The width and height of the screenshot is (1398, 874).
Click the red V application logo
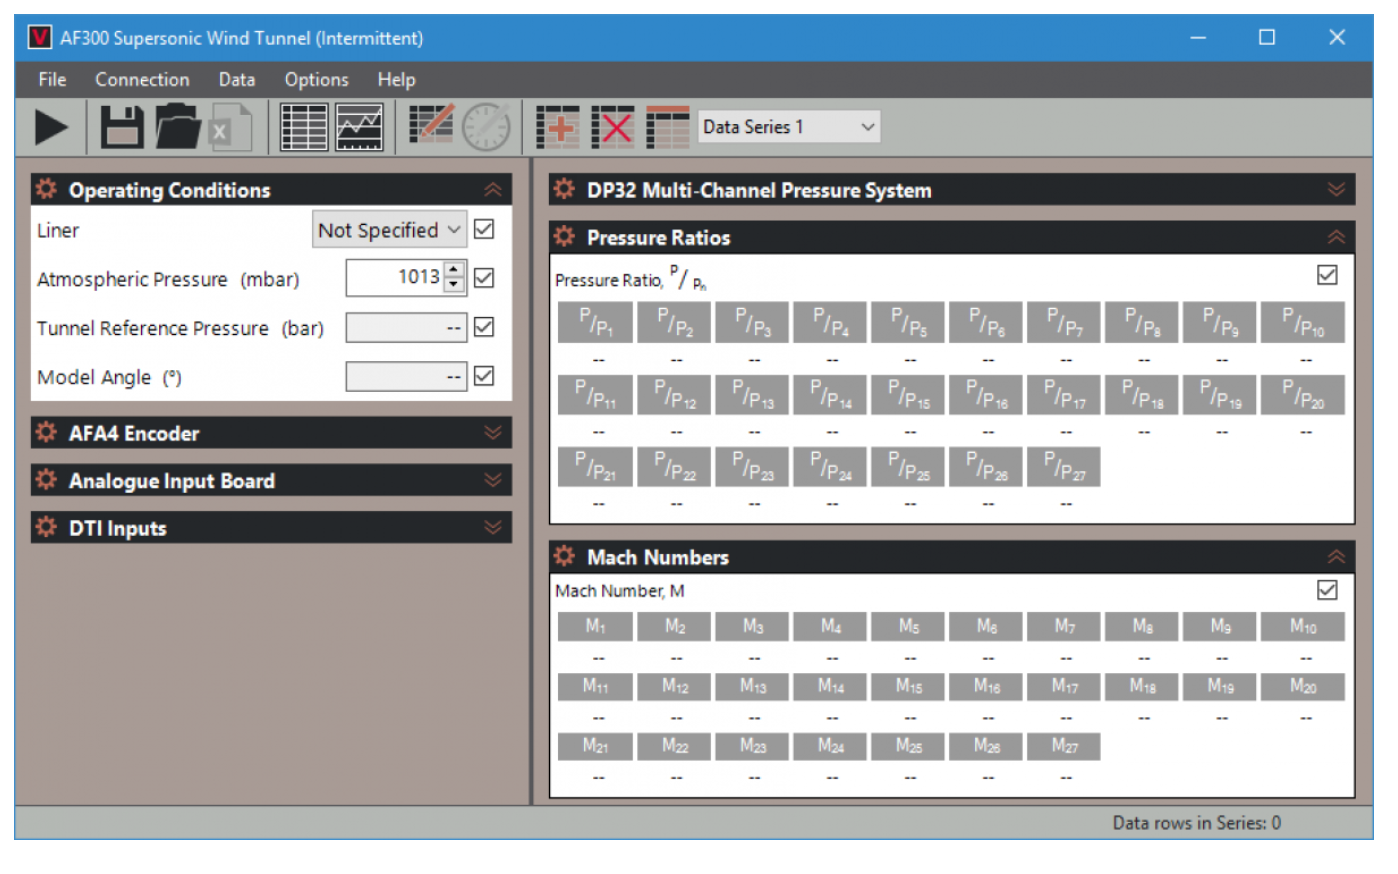tap(40, 38)
